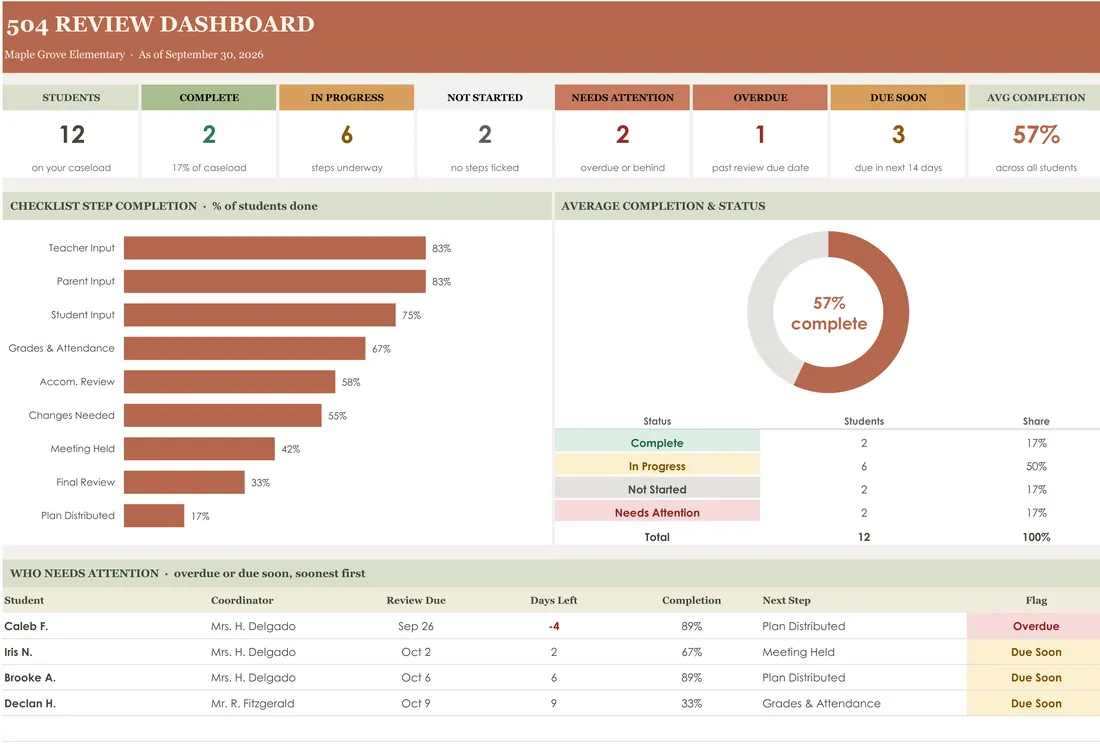Select the Needs Attention status table row label

pyautogui.click(x=657, y=513)
